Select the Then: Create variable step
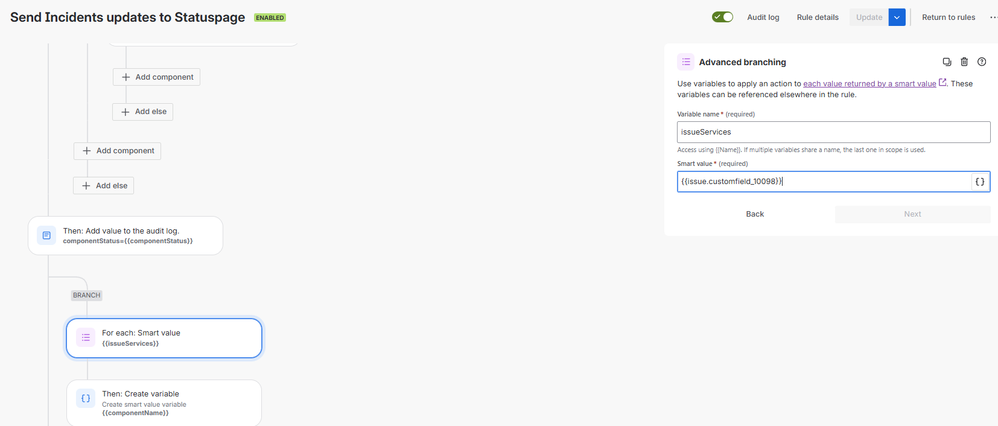 [x=164, y=402]
